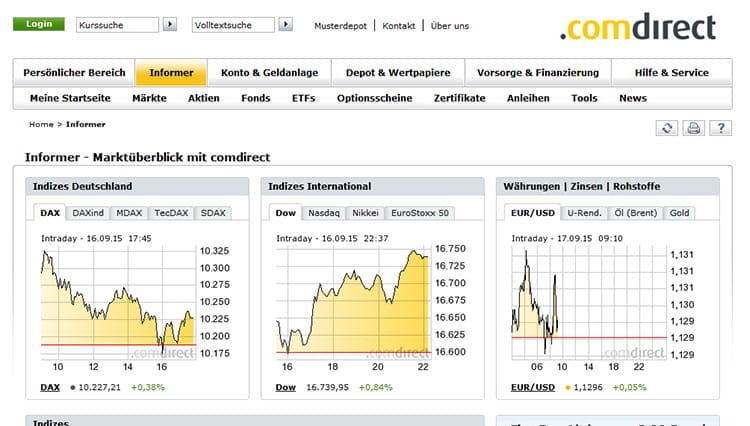Open the Zertifikate submenu item
This screenshot has width=750, height=426.
(459, 98)
